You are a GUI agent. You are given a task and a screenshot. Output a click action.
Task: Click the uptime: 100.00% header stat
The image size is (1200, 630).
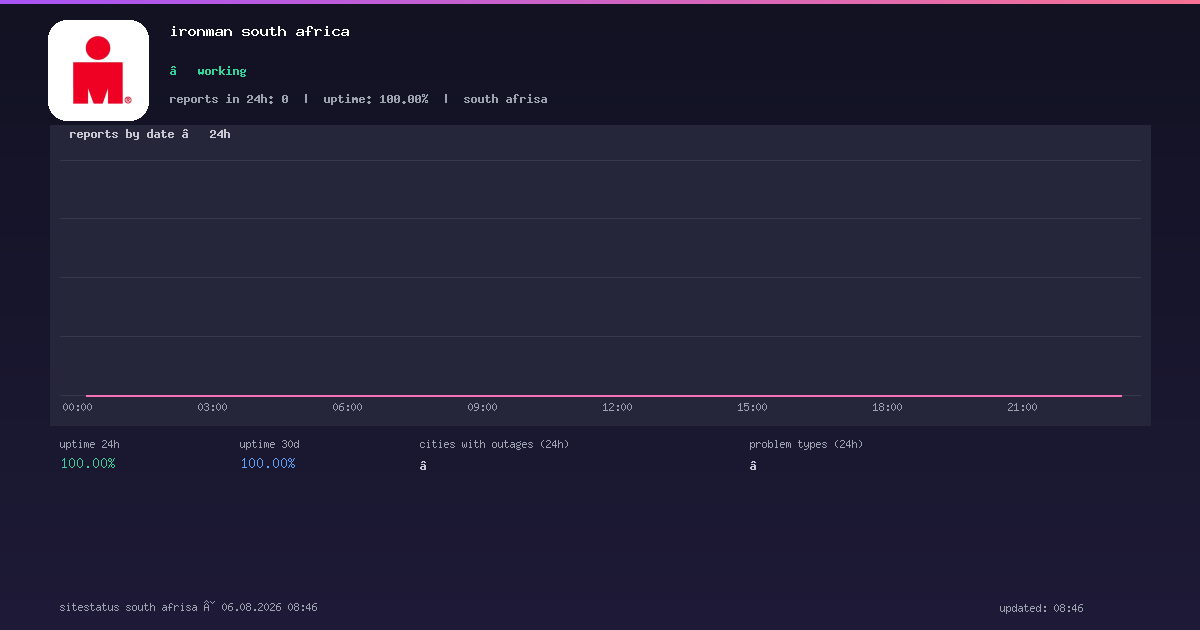tap(376, 99)
